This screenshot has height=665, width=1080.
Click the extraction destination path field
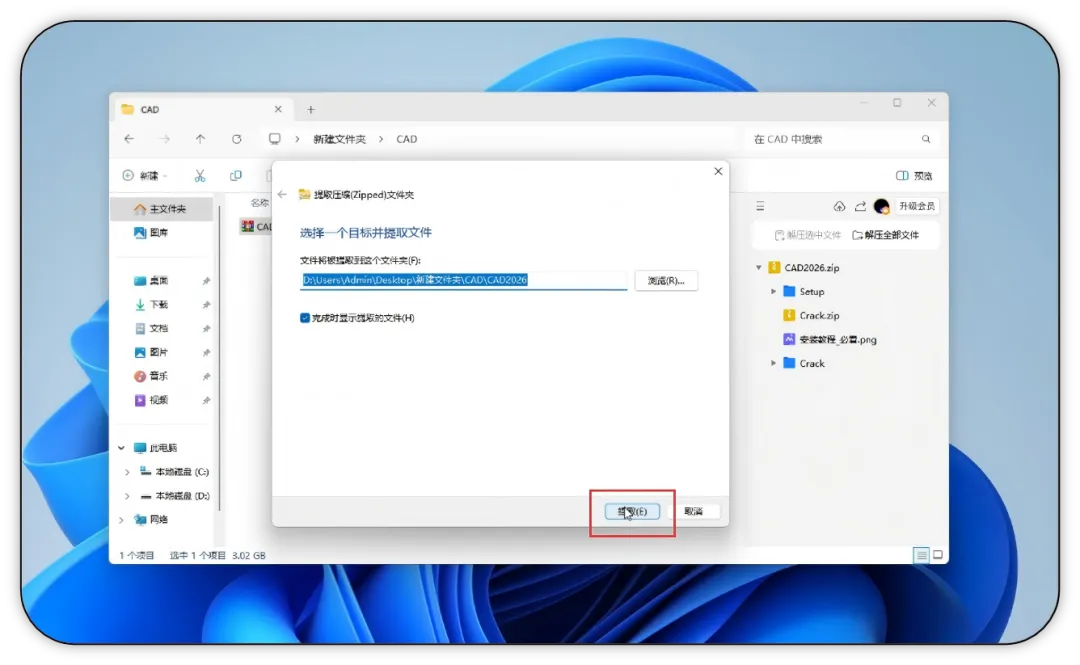[464, 280]
